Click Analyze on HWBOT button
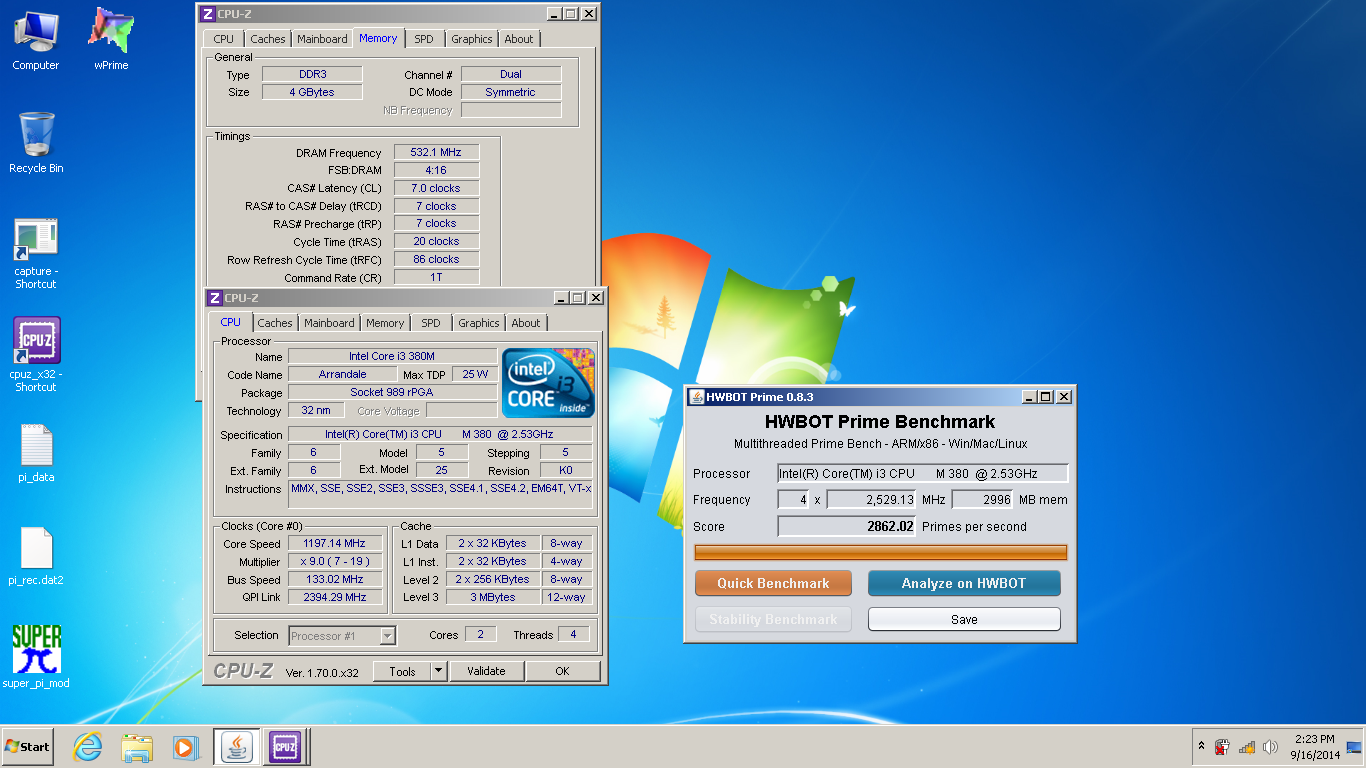 [964, 583]
